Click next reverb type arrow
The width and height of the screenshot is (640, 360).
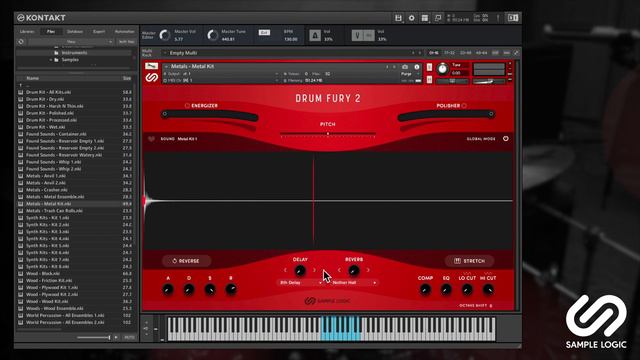(x=368, y=270)
